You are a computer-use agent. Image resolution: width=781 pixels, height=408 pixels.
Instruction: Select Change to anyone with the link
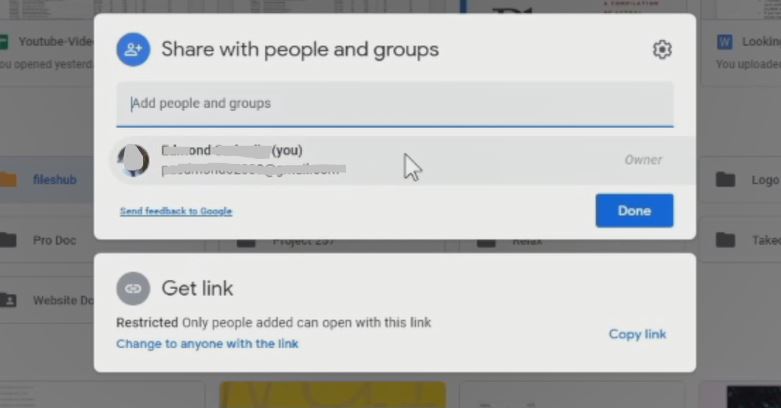point(207,344)
